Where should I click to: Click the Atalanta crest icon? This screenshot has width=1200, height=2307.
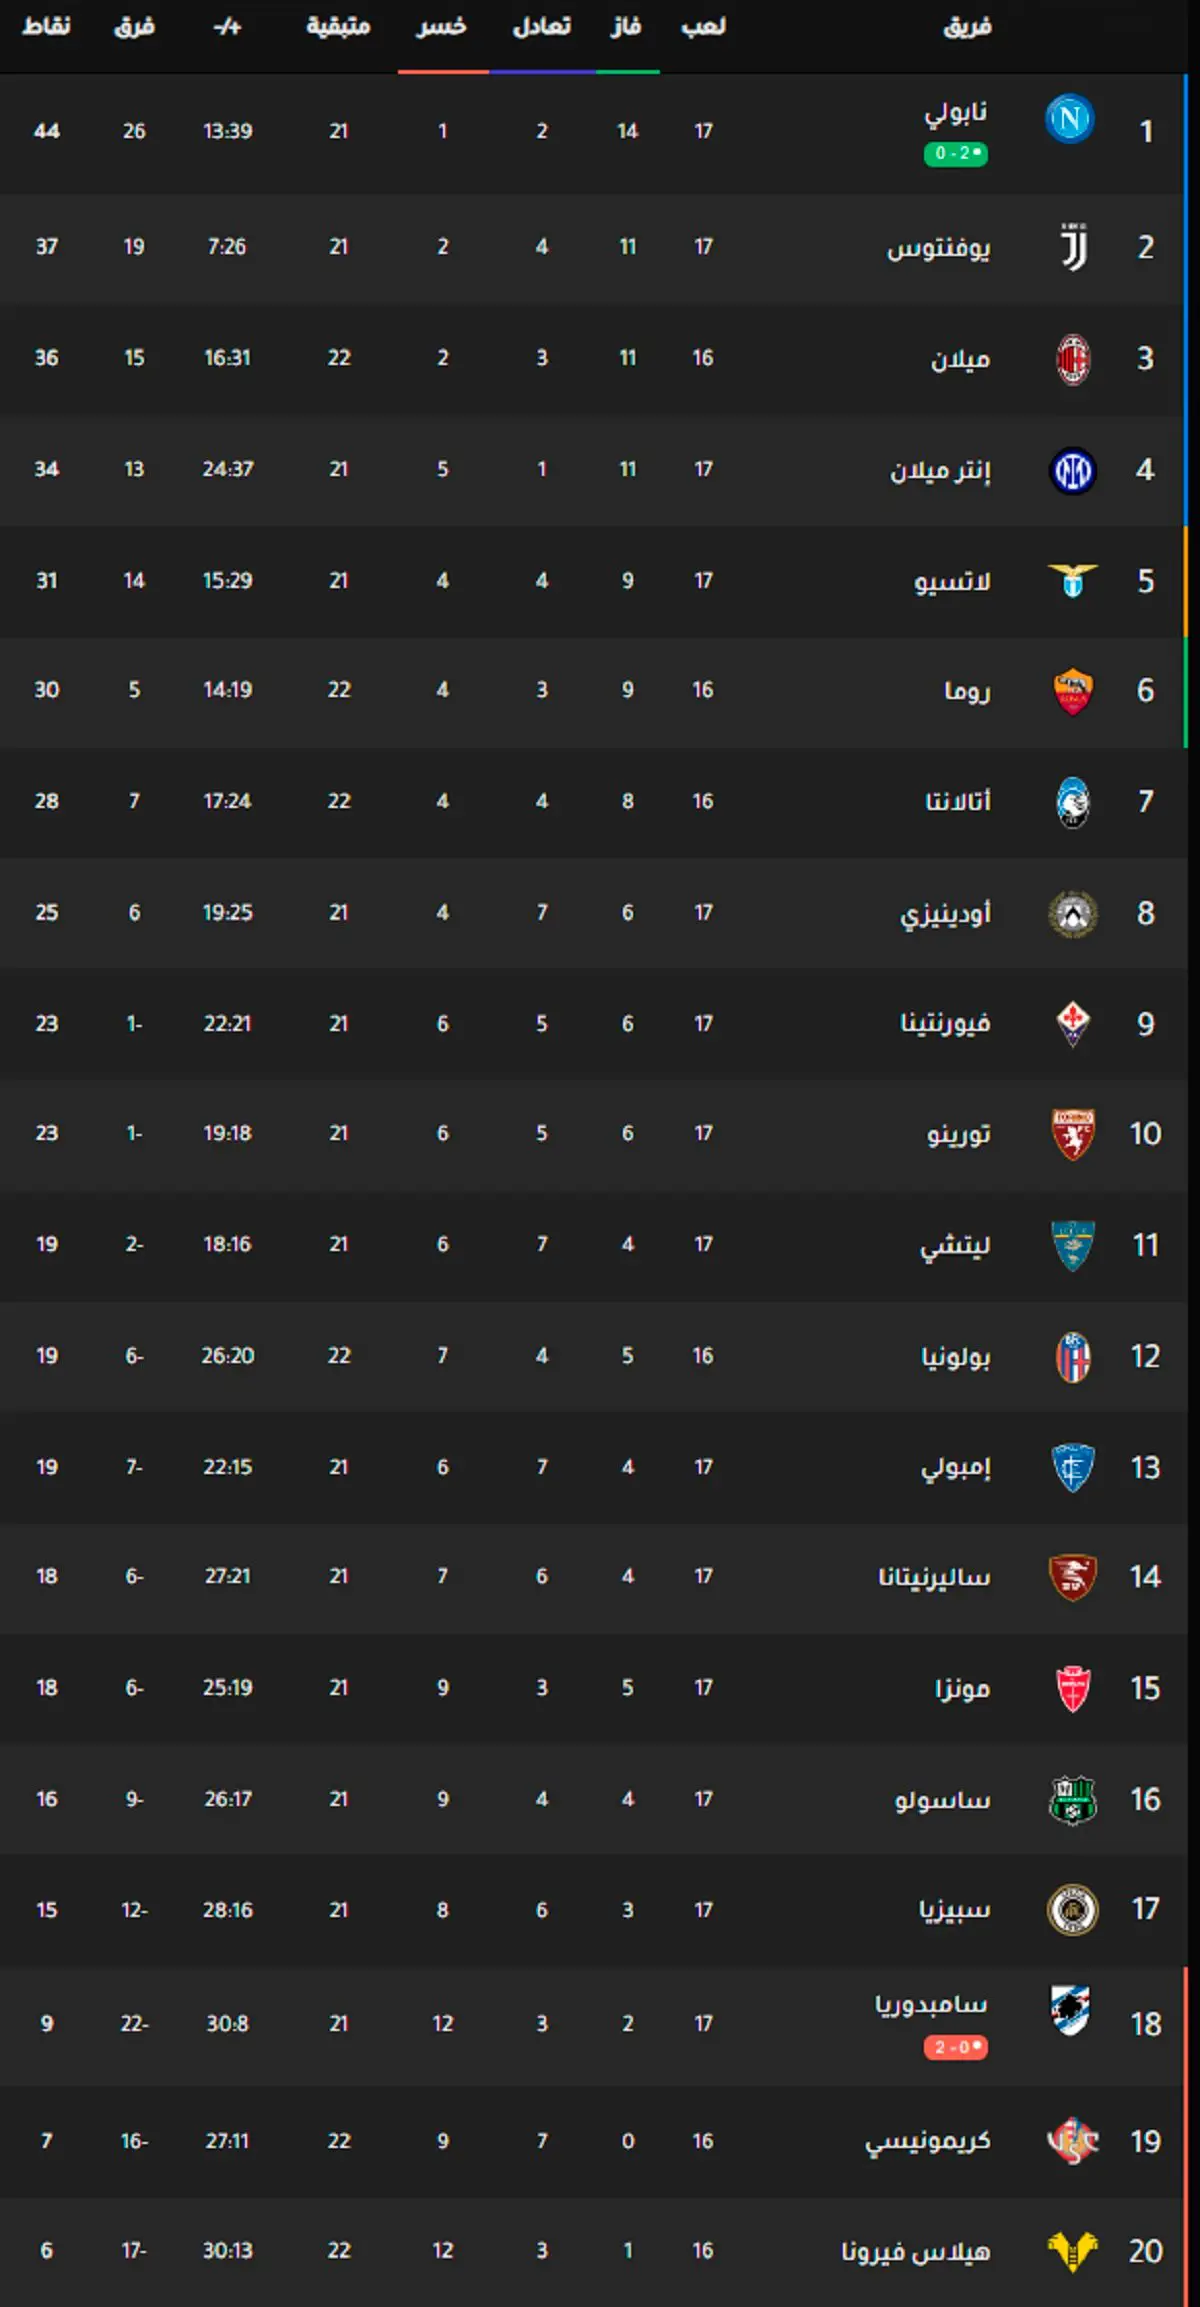(1073, 802)
